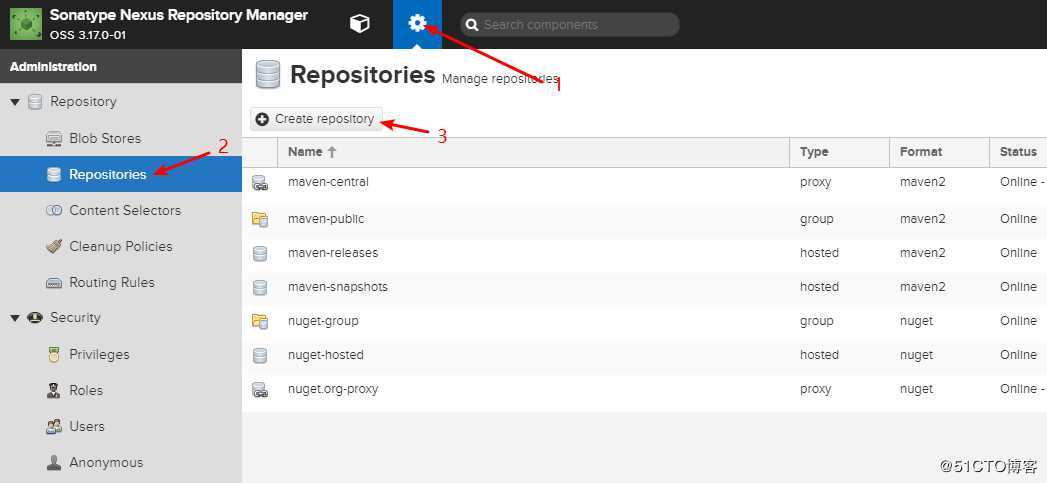Open Content Selectors in the sidebar
This screenshot has height=483, width=1047.
point(121,210)
